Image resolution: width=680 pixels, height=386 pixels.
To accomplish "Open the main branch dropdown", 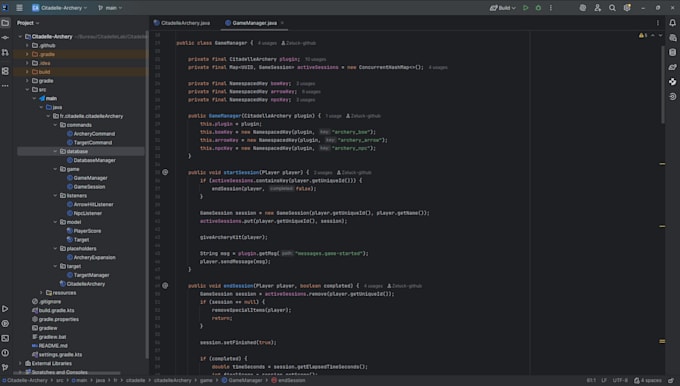I will 110,8.
